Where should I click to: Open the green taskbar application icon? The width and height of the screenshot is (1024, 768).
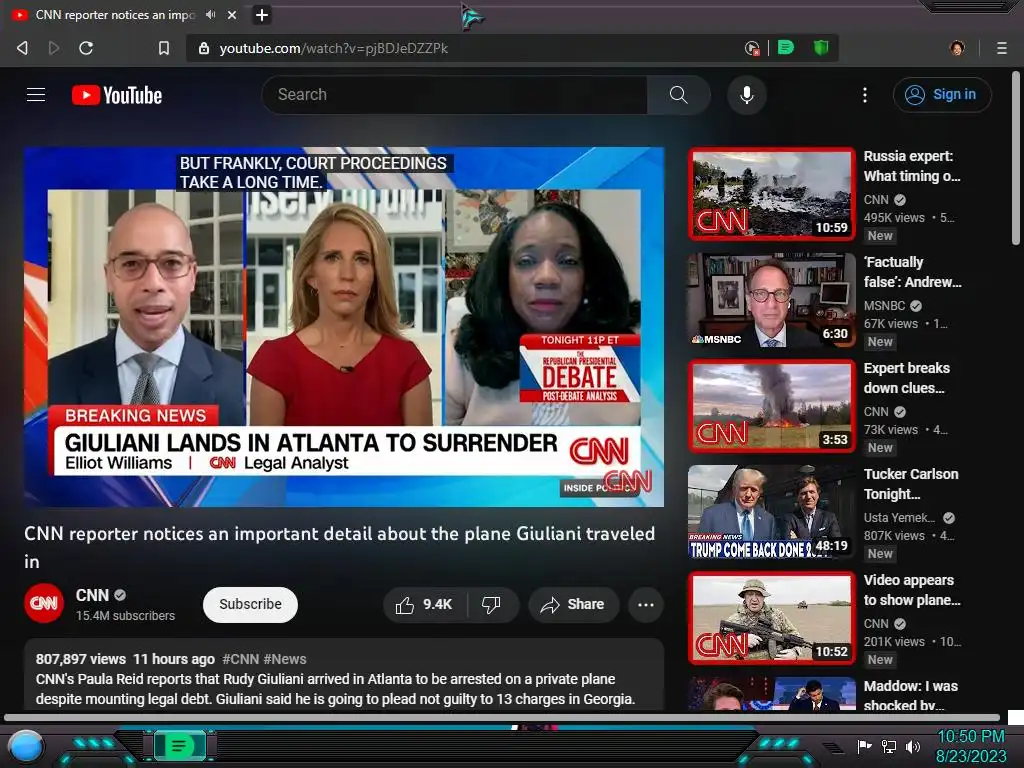click(179, 746)
